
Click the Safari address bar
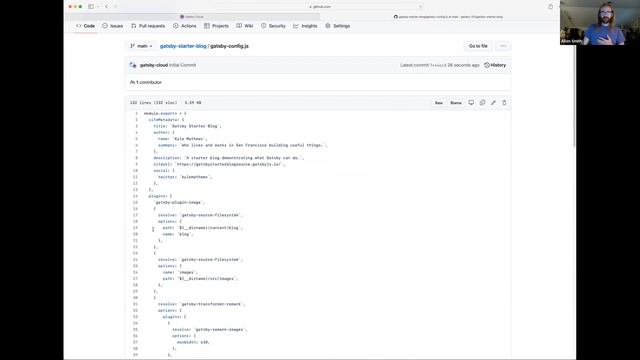(320, 7)
